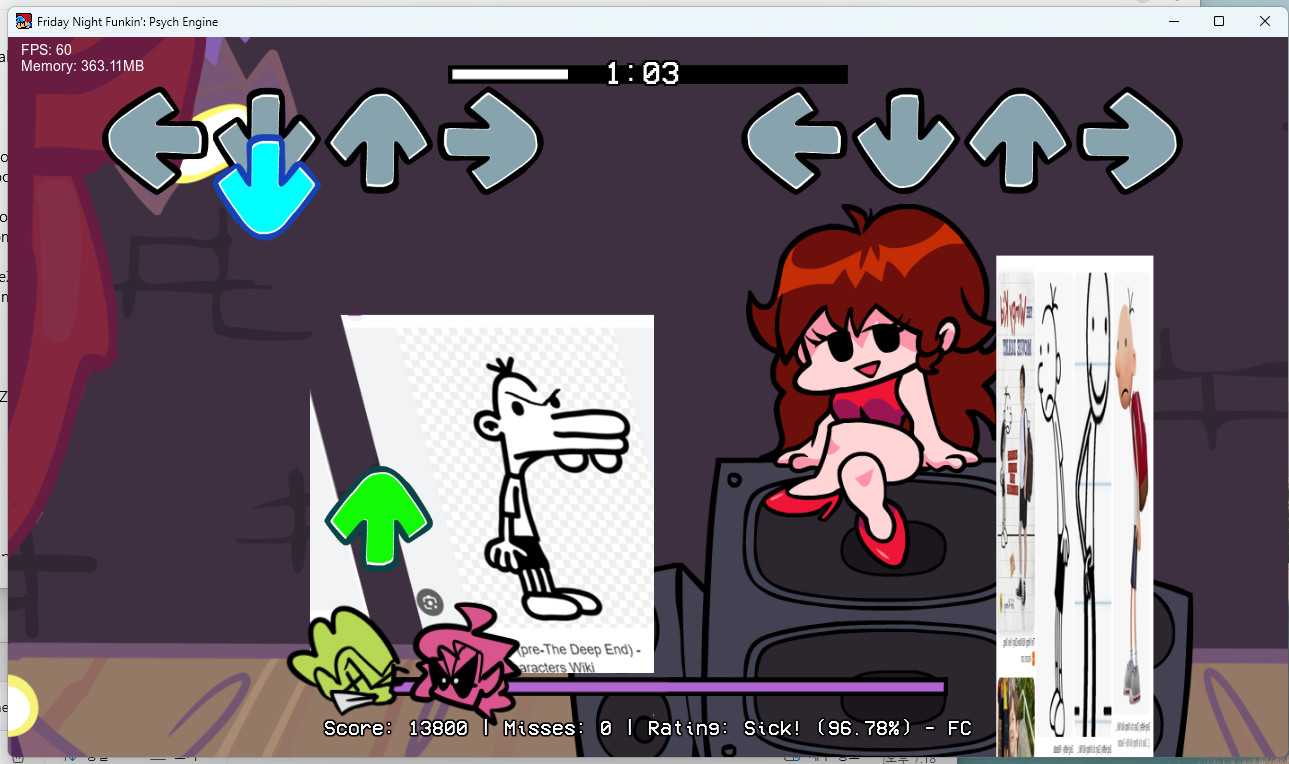The image size is (1289, 764).
Task: Click the player's left arrow receptor
Action: [x=793, y=141]
